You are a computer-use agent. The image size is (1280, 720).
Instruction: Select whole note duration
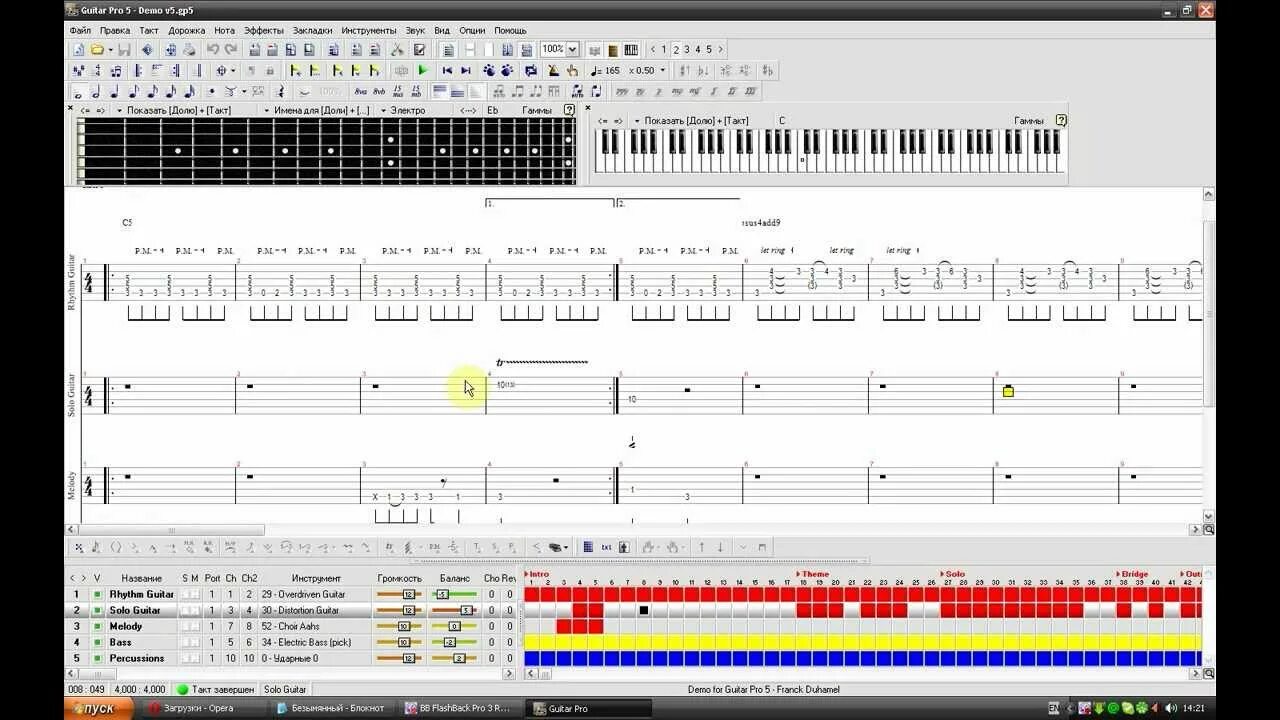[x=78, y=91]
